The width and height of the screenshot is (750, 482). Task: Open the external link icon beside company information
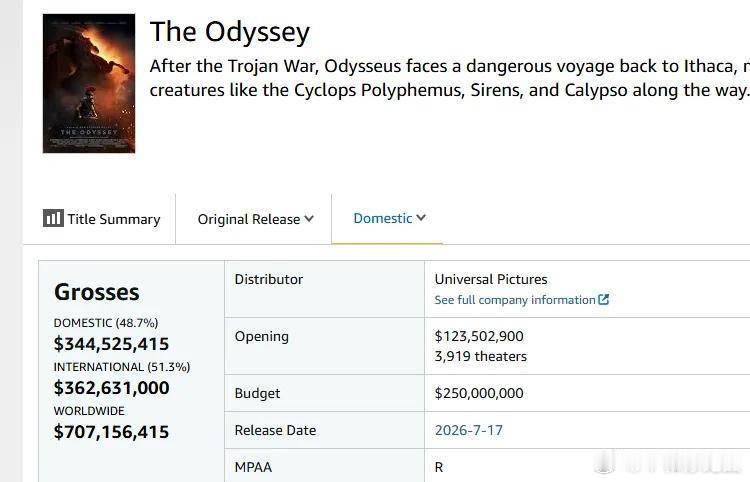[604, 299]
